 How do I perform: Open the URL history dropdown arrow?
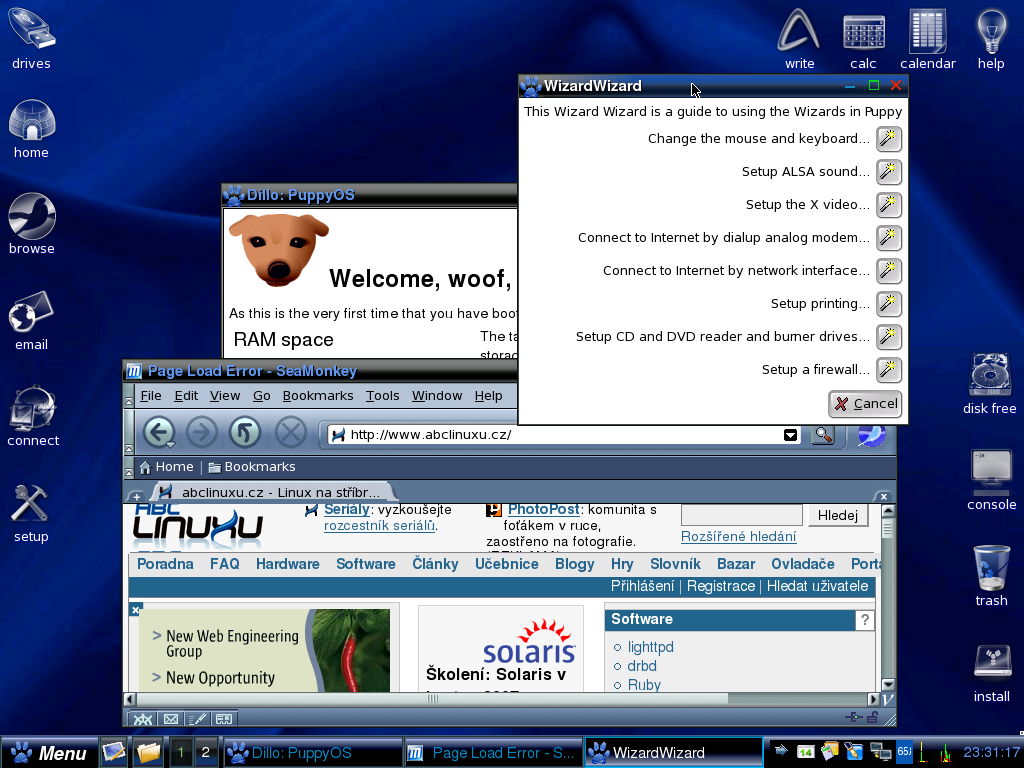(x=790, y=435)
